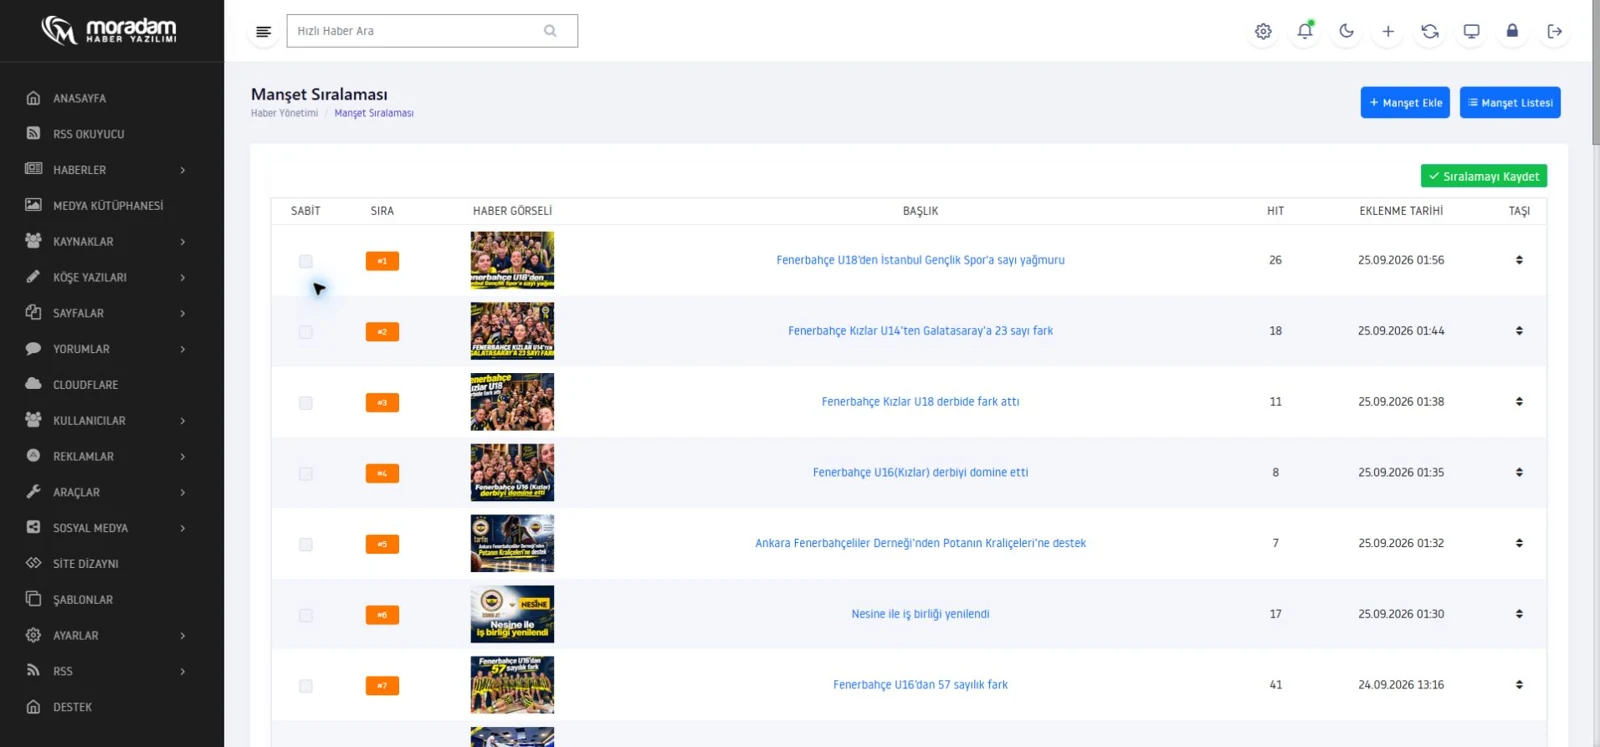This screenshot has width=1600, height=747.
Task: Click the Fenerbahçe U16'dan 57 sayılık thumbnail
Action: point(512,685)
